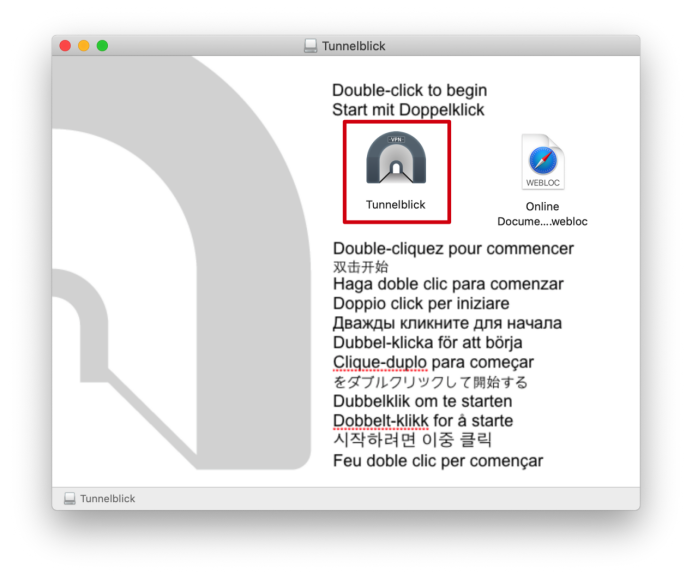Screen dimensions: 692x579
Task: Minimize the window using the yellow button
Action: pos(84,46)
